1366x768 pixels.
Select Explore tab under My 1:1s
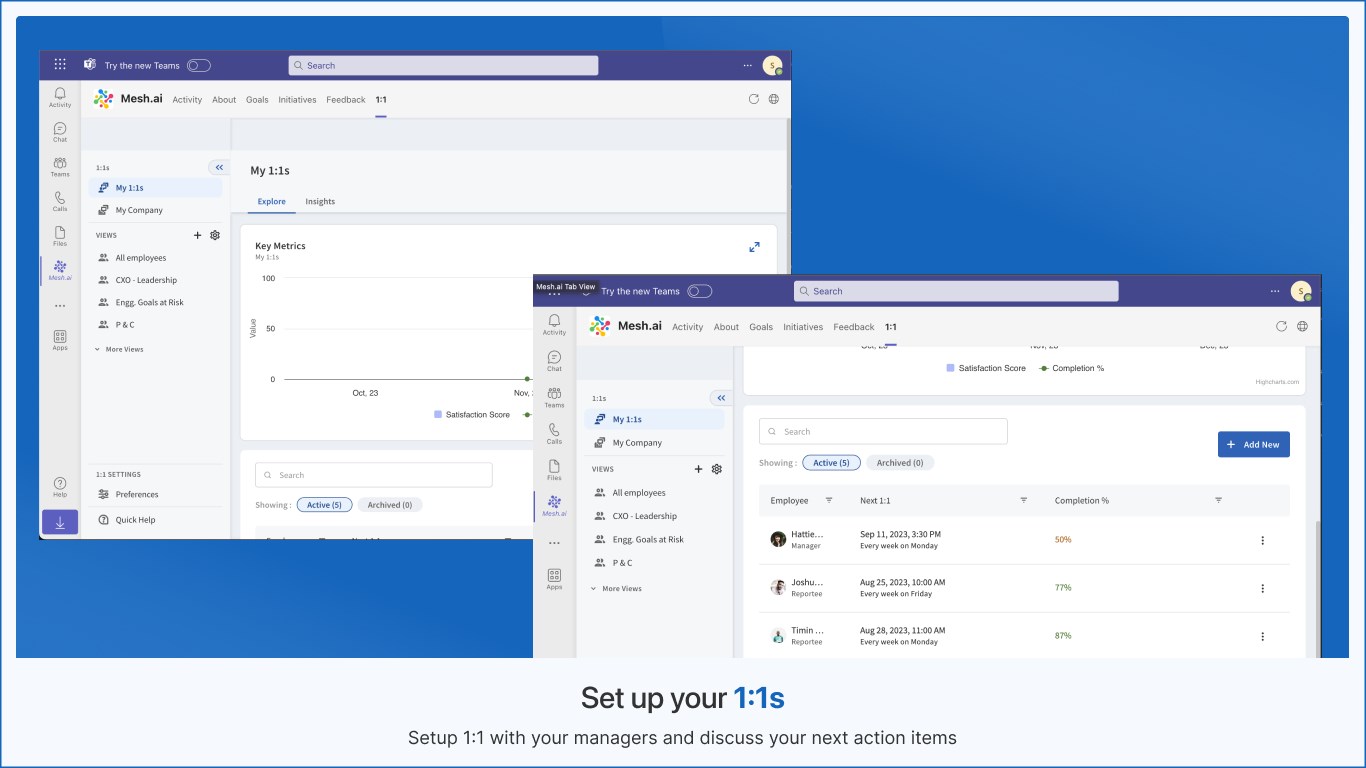click(x=272, y=201)
